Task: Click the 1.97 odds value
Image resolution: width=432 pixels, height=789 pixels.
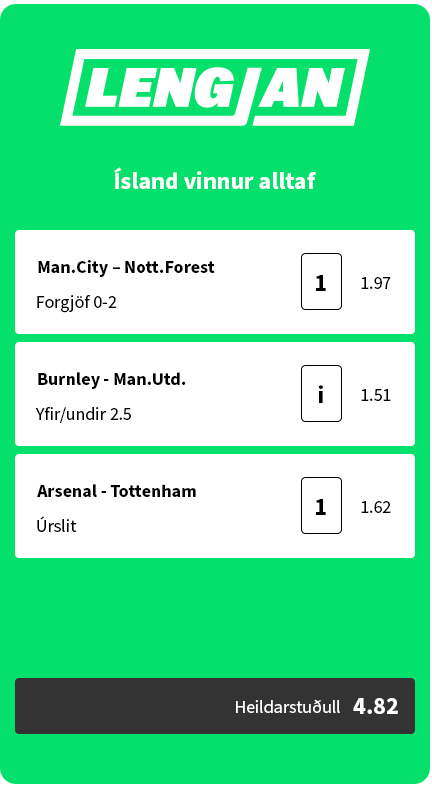Action: pos(376,283)
